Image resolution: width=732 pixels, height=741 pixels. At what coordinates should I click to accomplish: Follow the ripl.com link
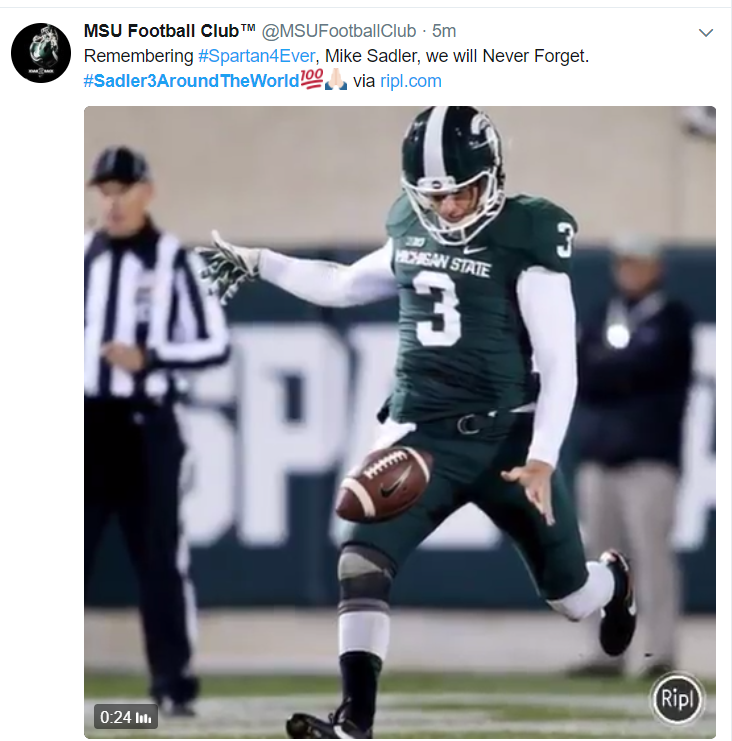pyautogui.click(x=411, y=81)
